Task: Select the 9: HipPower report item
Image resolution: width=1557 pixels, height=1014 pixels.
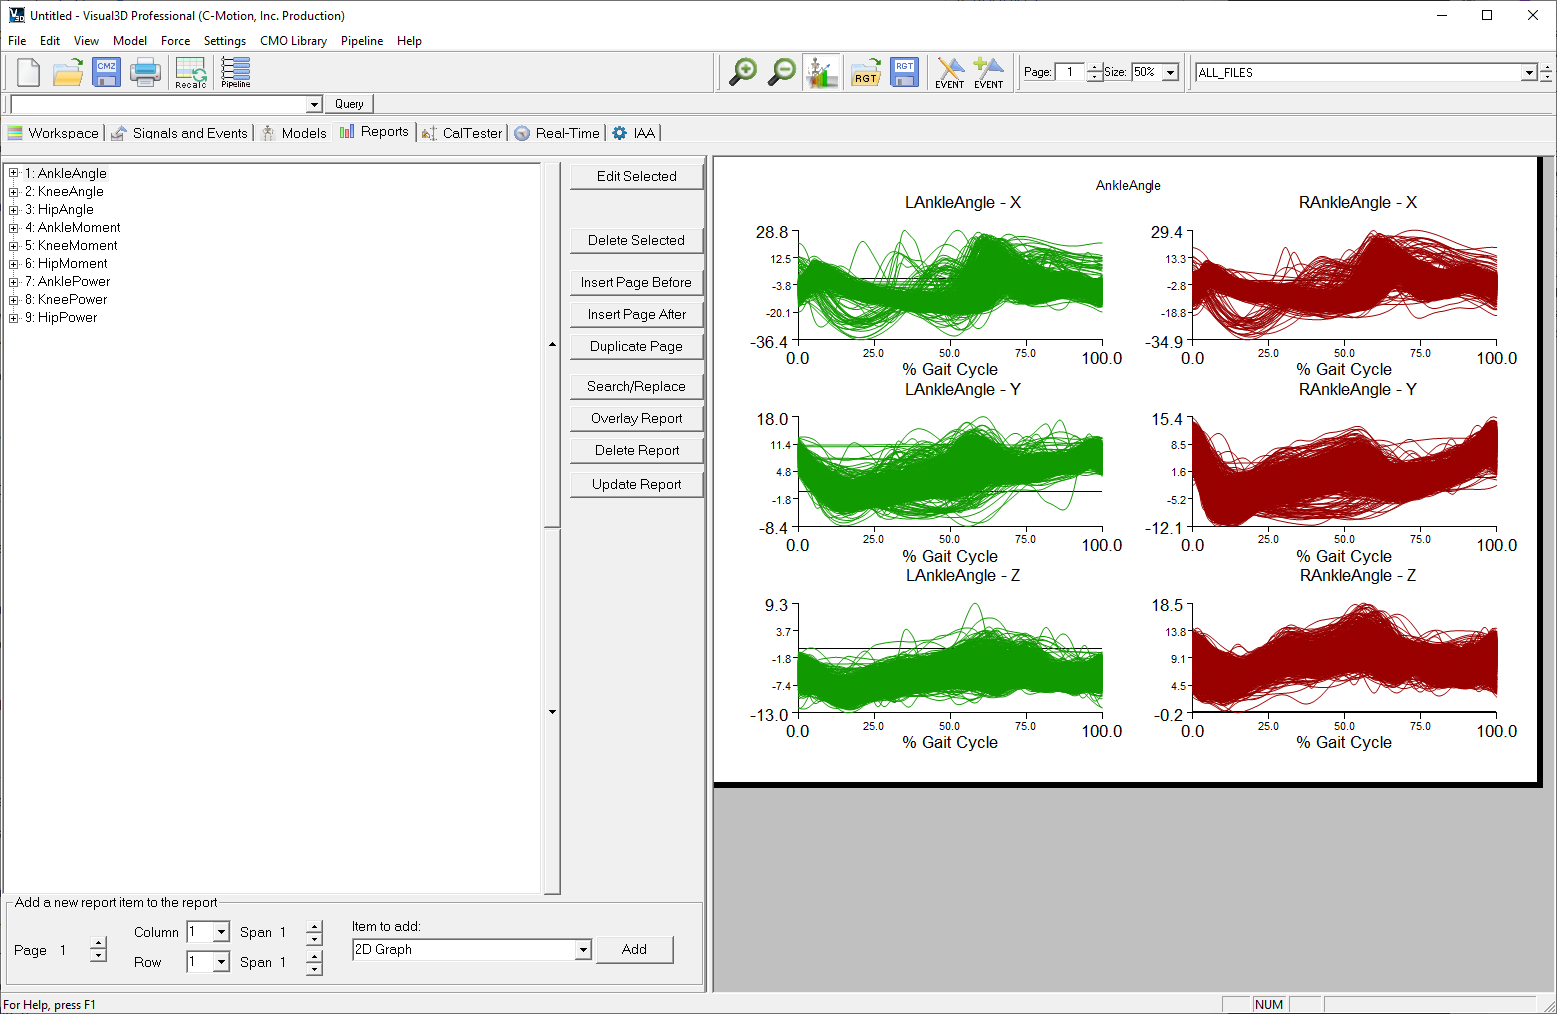Action: pyautogui.click(x=61, y=317)
